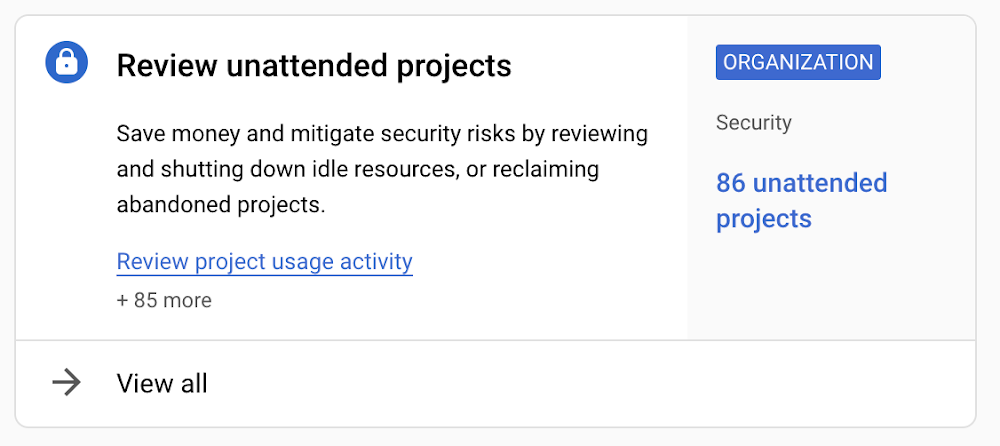Click the right arrow icon beside View all
The image size is (1000, 446).
(66, 383)
